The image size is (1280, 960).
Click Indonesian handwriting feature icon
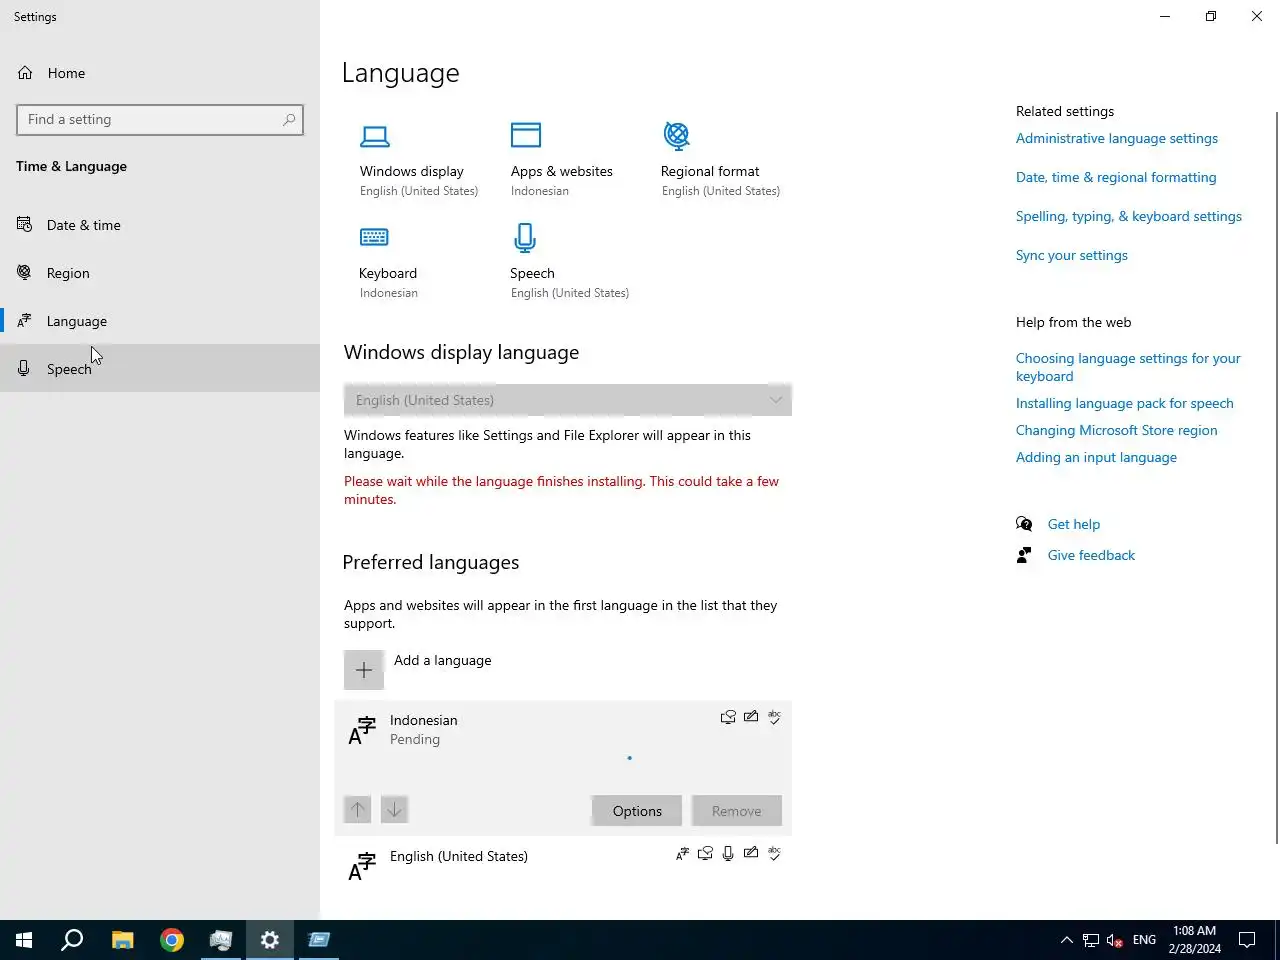tap(751, 717)
